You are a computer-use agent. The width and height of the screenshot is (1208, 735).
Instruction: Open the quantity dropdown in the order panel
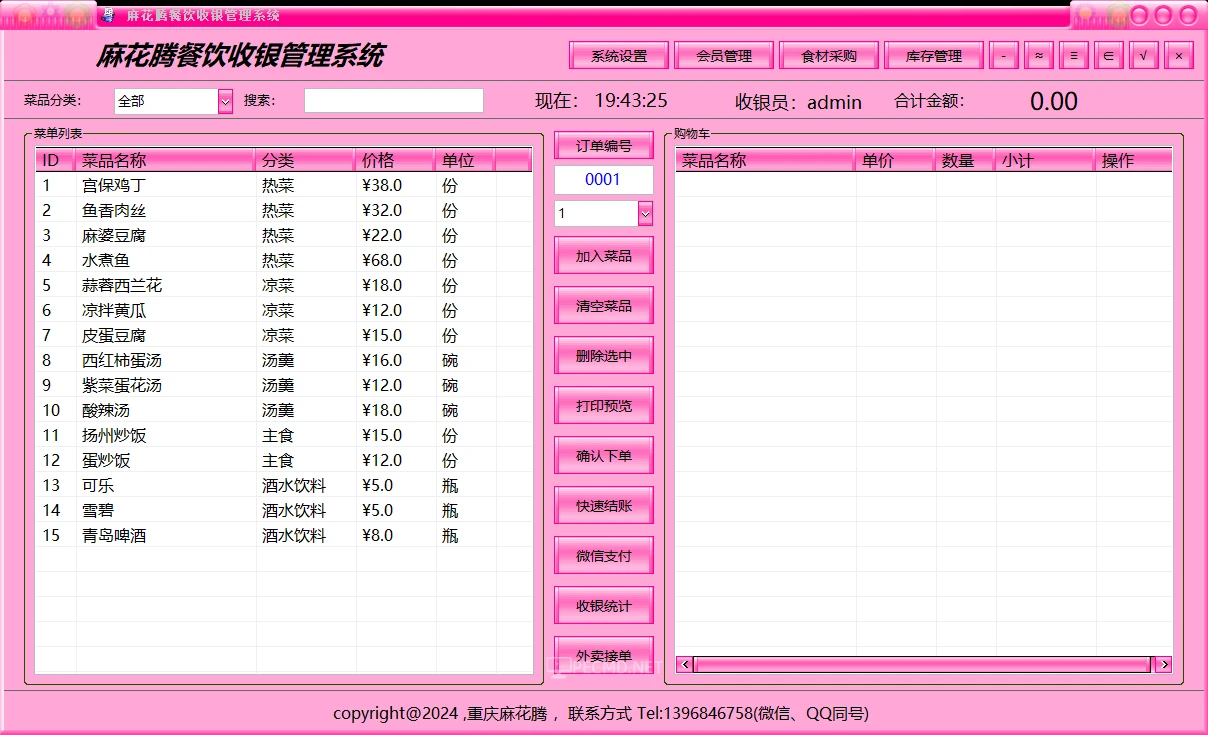645,212
